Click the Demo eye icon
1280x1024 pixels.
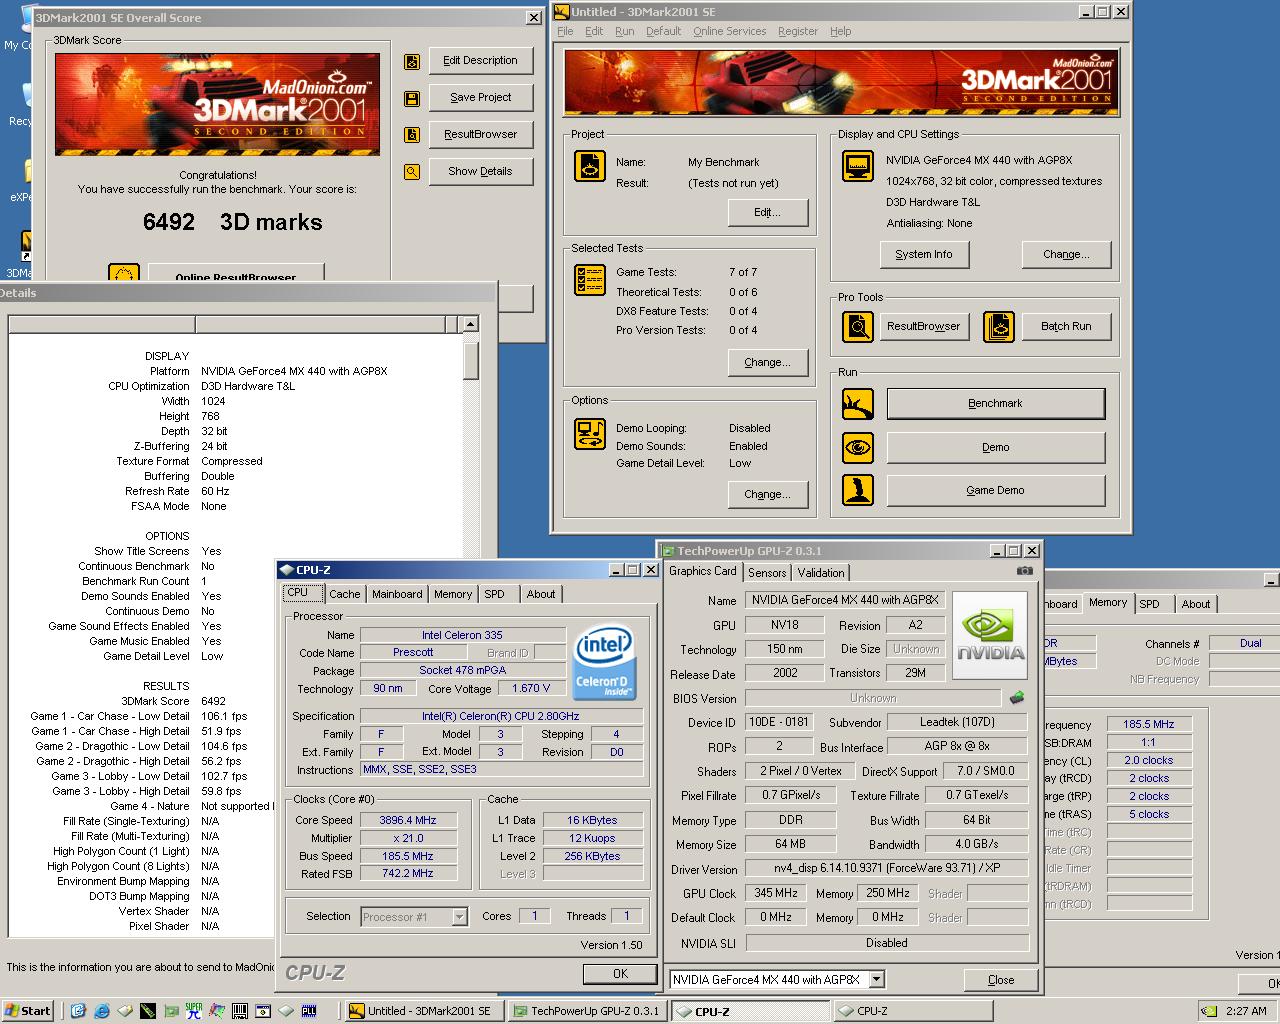click(858, 447)
